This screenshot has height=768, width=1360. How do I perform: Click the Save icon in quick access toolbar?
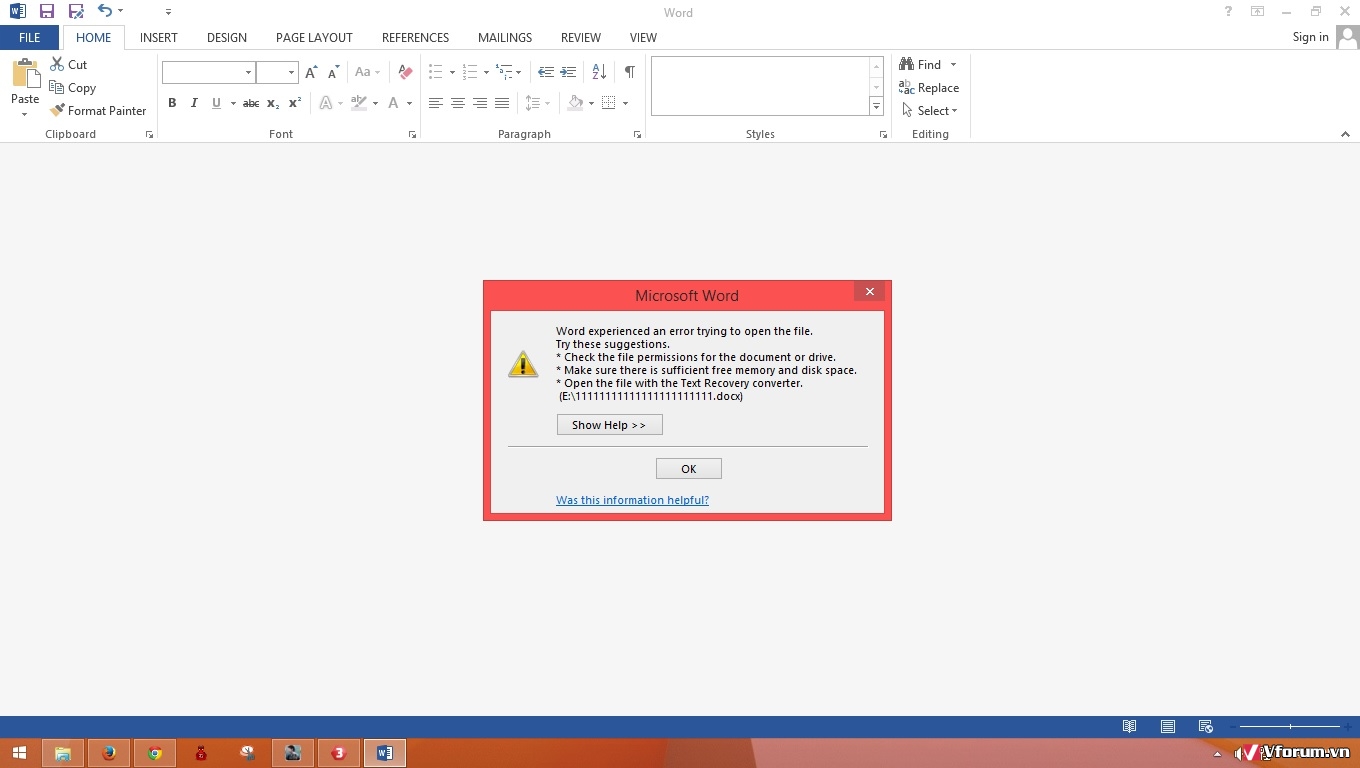click(x=47, y=12)
